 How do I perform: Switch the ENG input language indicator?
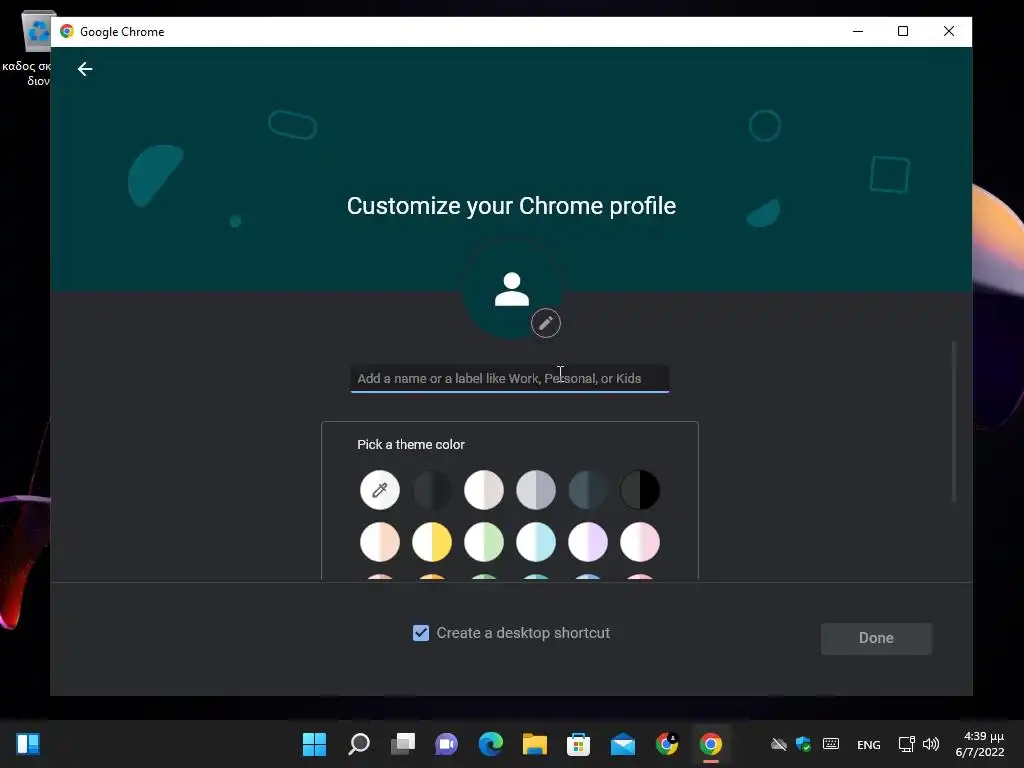[869, 744]
